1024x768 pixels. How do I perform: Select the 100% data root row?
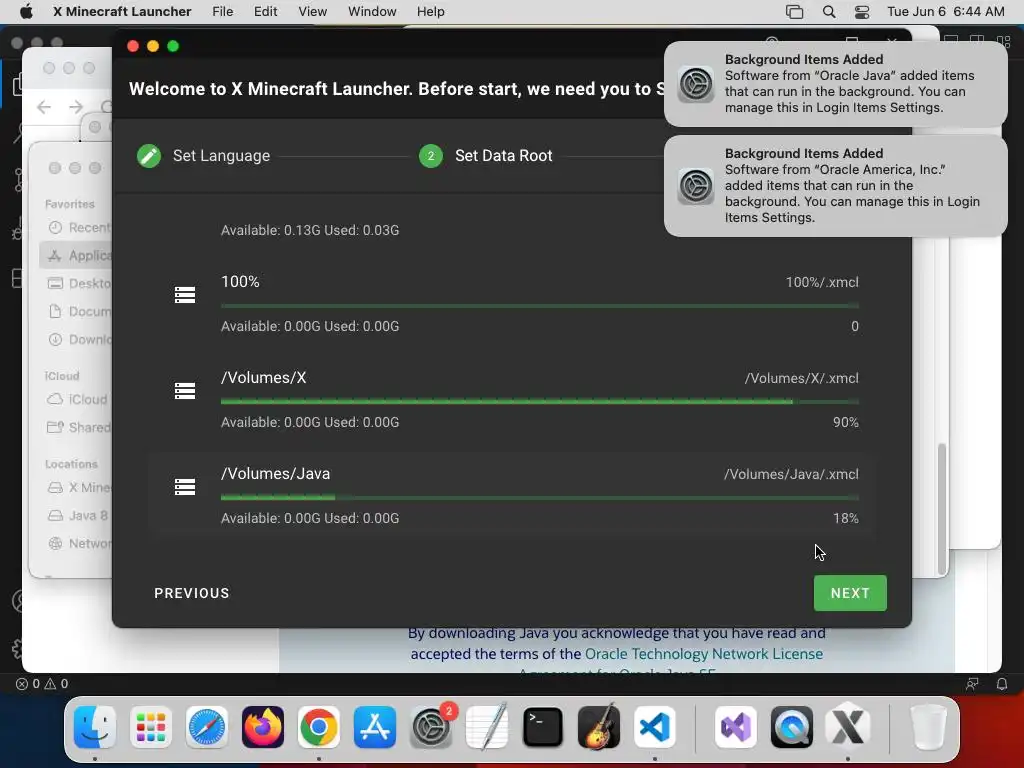512,303
